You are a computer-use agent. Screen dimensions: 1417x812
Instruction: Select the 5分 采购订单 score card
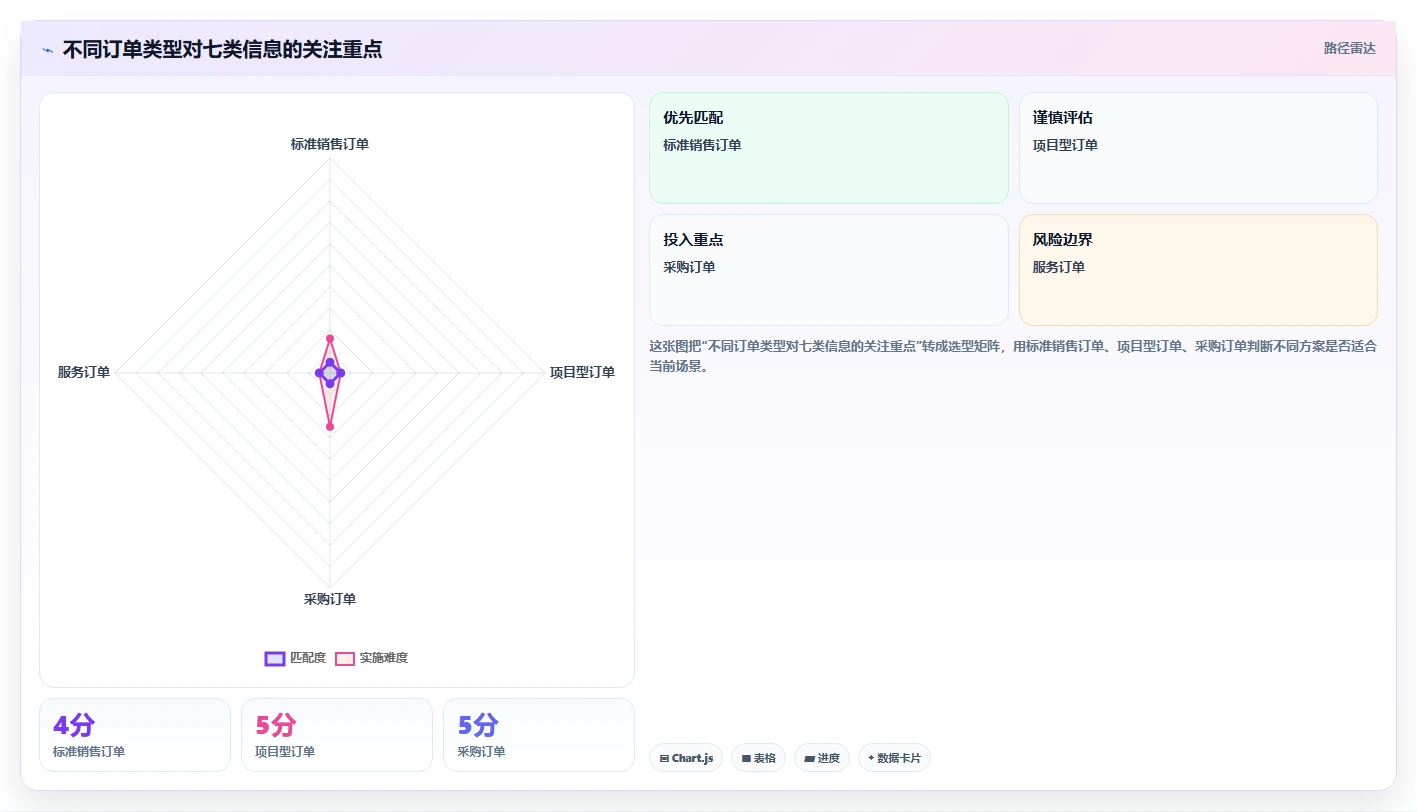coord(539,735)
